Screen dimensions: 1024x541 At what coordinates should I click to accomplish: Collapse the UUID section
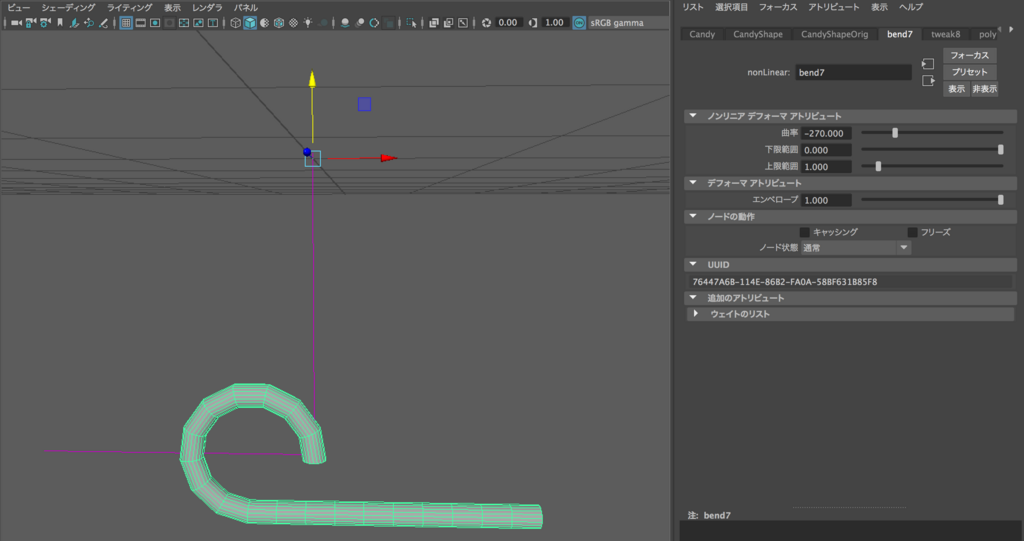[693, 265]
